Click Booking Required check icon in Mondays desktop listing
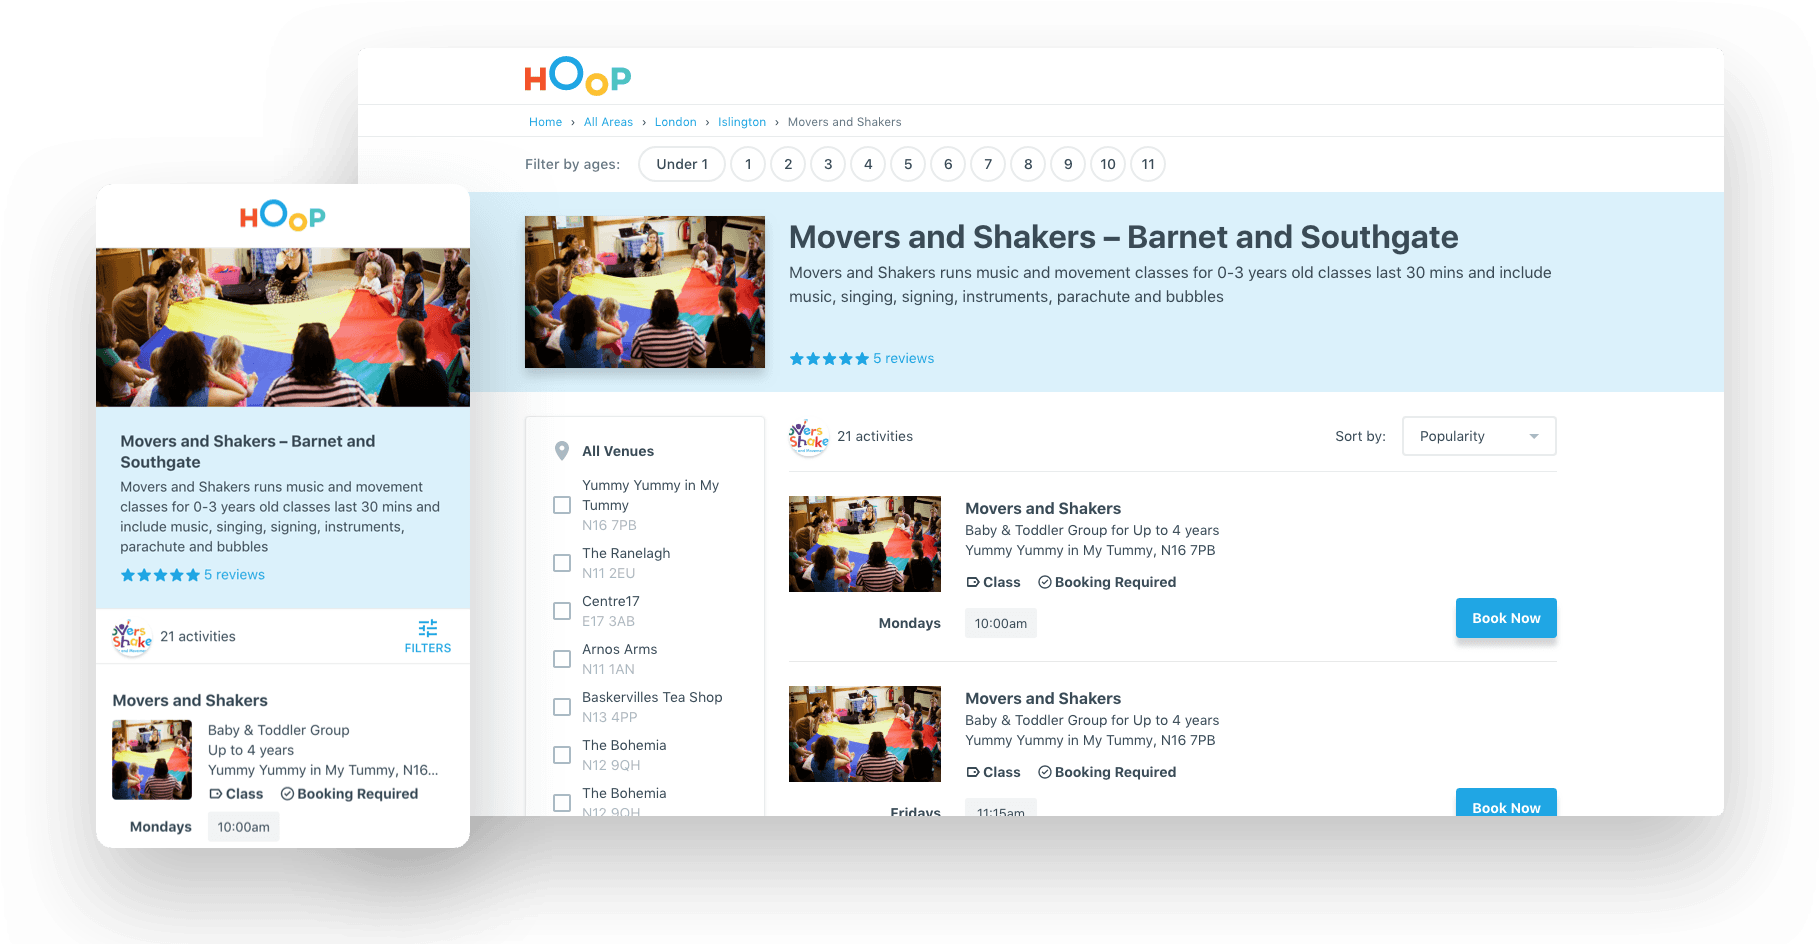This screenshot has width=1820, height=944. (1044, 582)
